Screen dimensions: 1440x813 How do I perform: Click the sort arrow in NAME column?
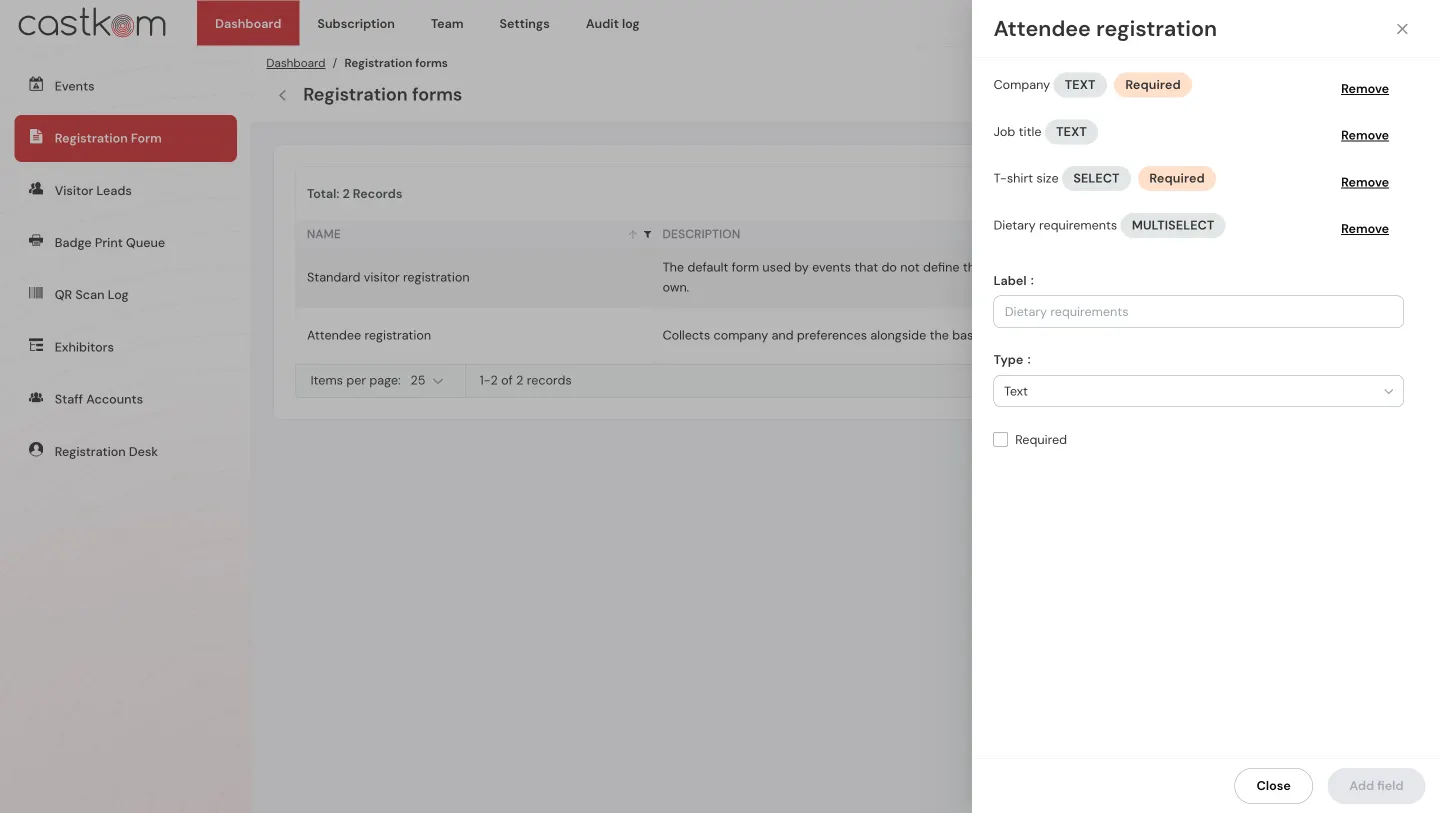pyautogui.click(x=632, y=234)
